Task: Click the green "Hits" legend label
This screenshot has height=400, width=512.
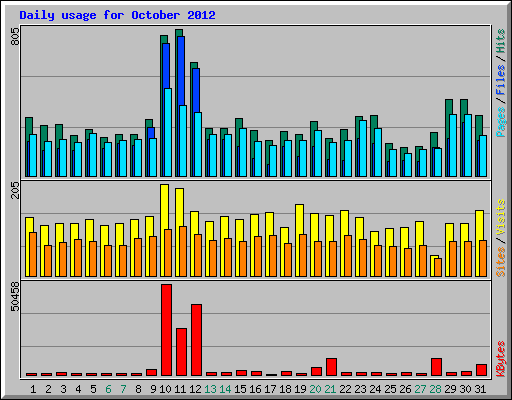Action: [501, 41]
